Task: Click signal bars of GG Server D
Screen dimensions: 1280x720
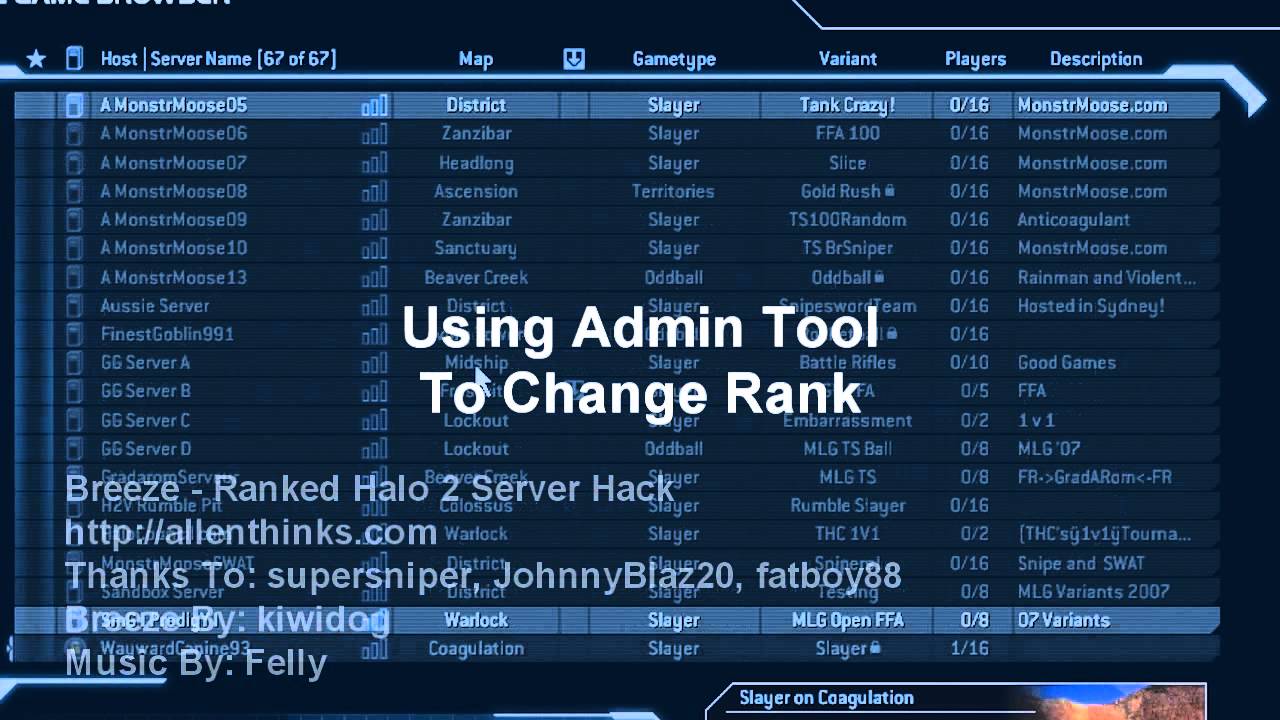Action: tap(374, 449)
